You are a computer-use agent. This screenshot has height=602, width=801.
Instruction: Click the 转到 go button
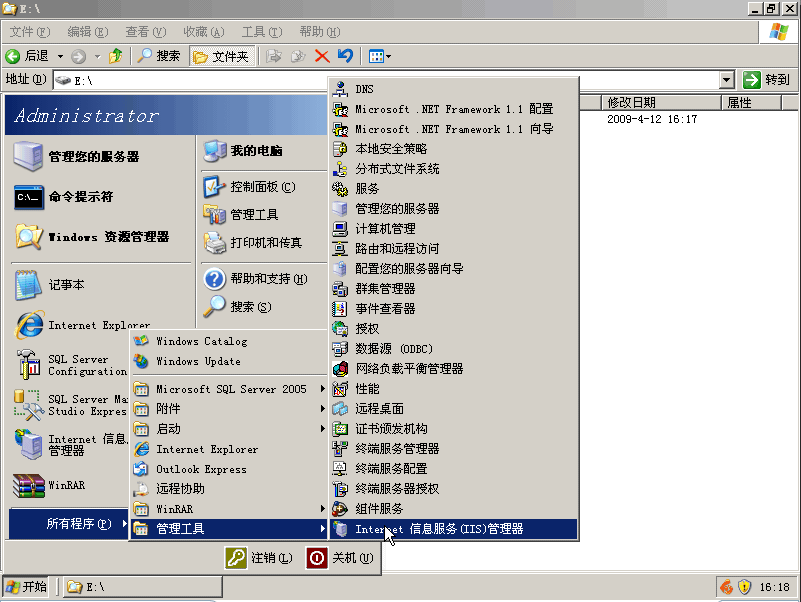click(x=767, y=80)
